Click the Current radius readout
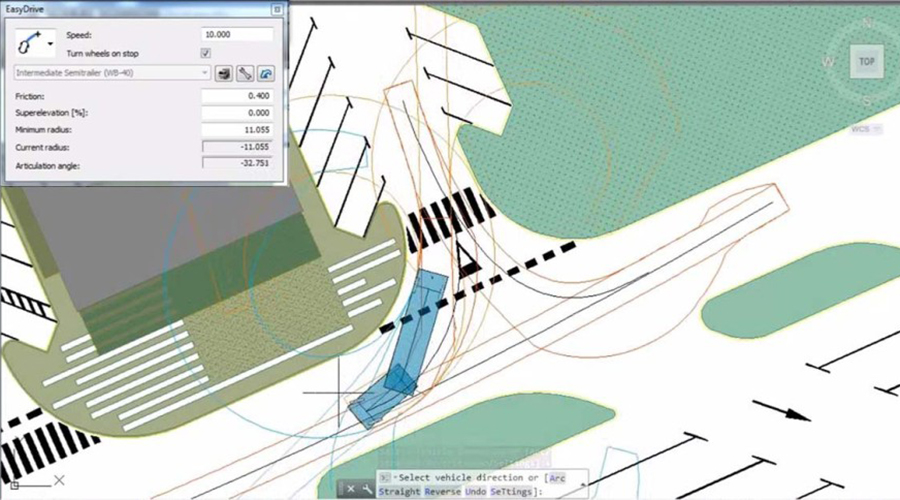The width and height of the screenshot is (900, 500). point(237,147)
